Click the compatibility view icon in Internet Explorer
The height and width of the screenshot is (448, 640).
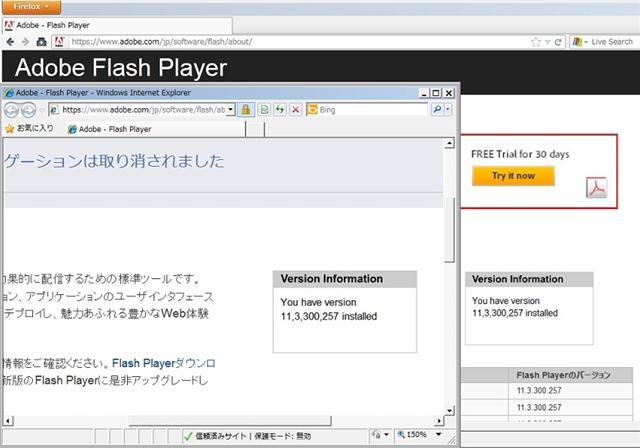264,109
